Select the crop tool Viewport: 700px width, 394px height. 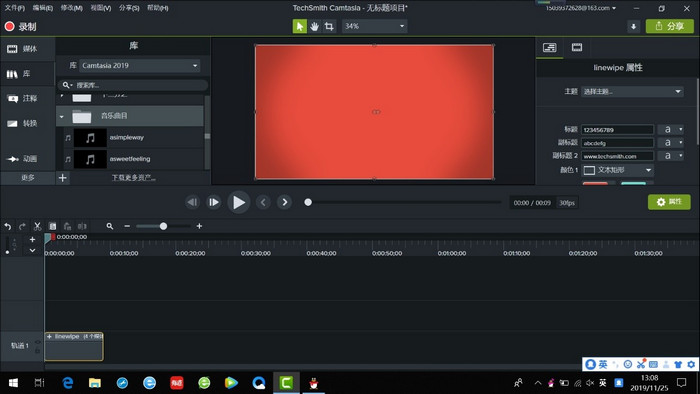tap(329, 26)
